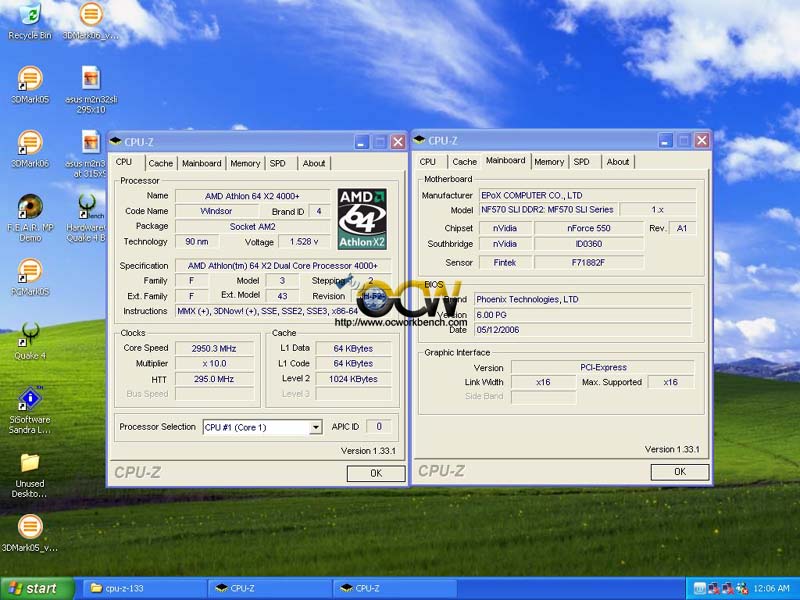Switch to the cpu-z-133 folder taskbar button
This screenshot has height=600, width=800.
[144, 588]
